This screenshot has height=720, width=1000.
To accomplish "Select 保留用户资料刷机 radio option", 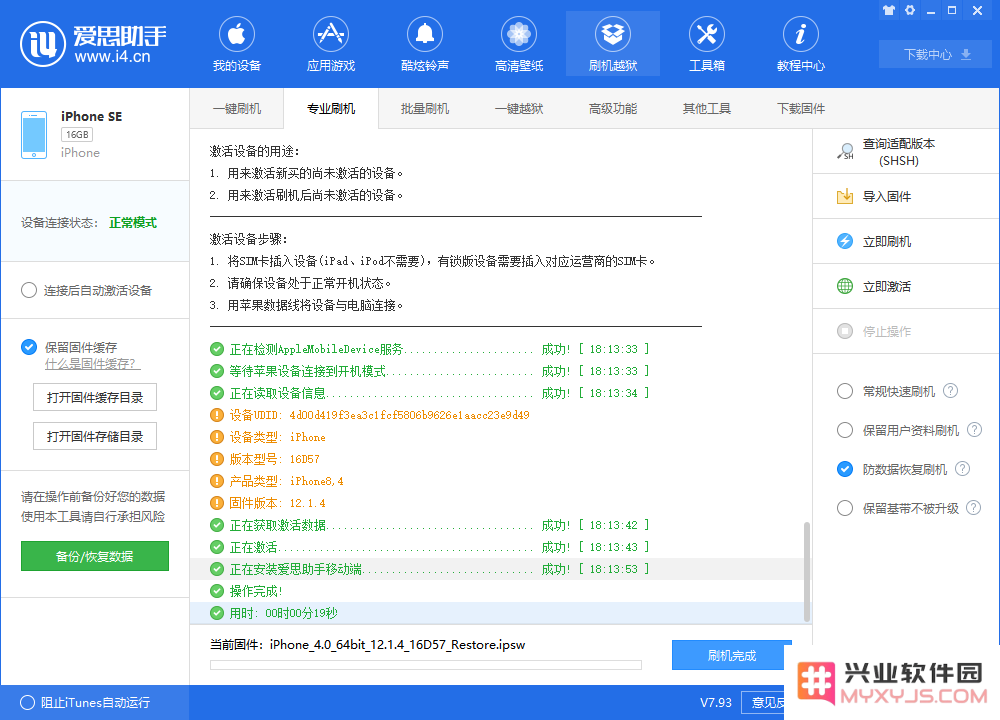I will (845, 430).
